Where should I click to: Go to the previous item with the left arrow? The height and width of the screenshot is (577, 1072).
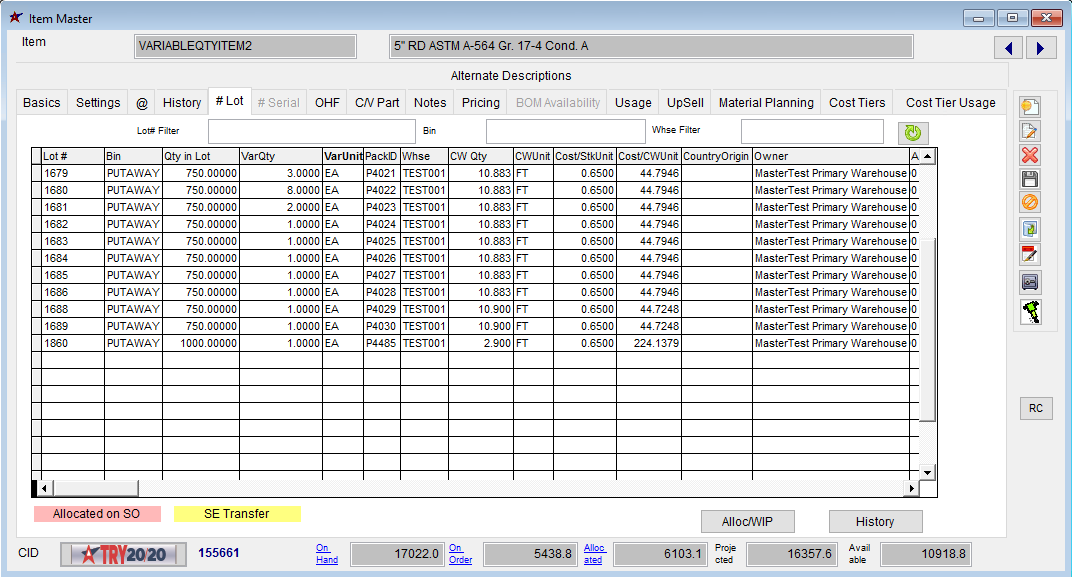point(1008,48)
